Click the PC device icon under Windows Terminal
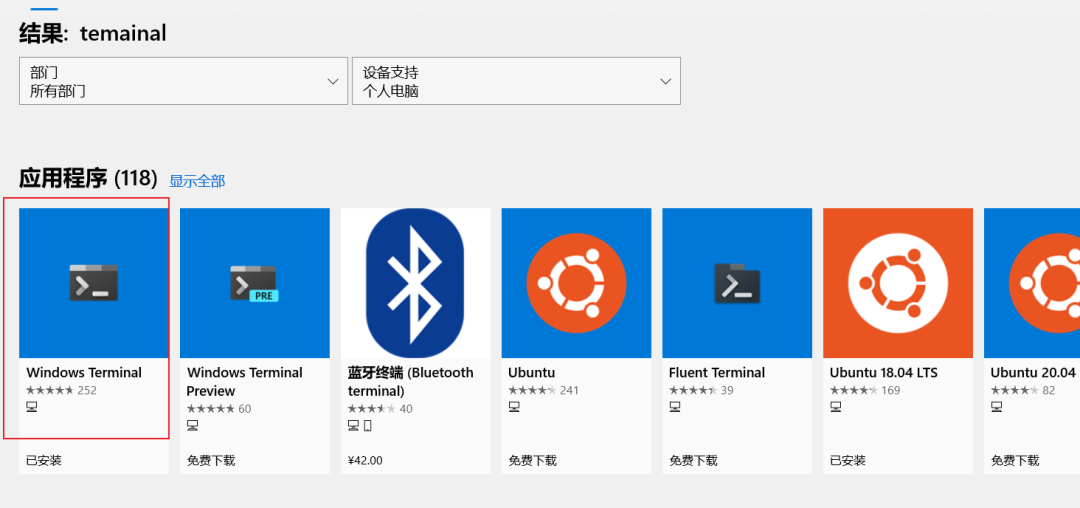Viewport: 1080px width, 508px height. click(32, 408)
